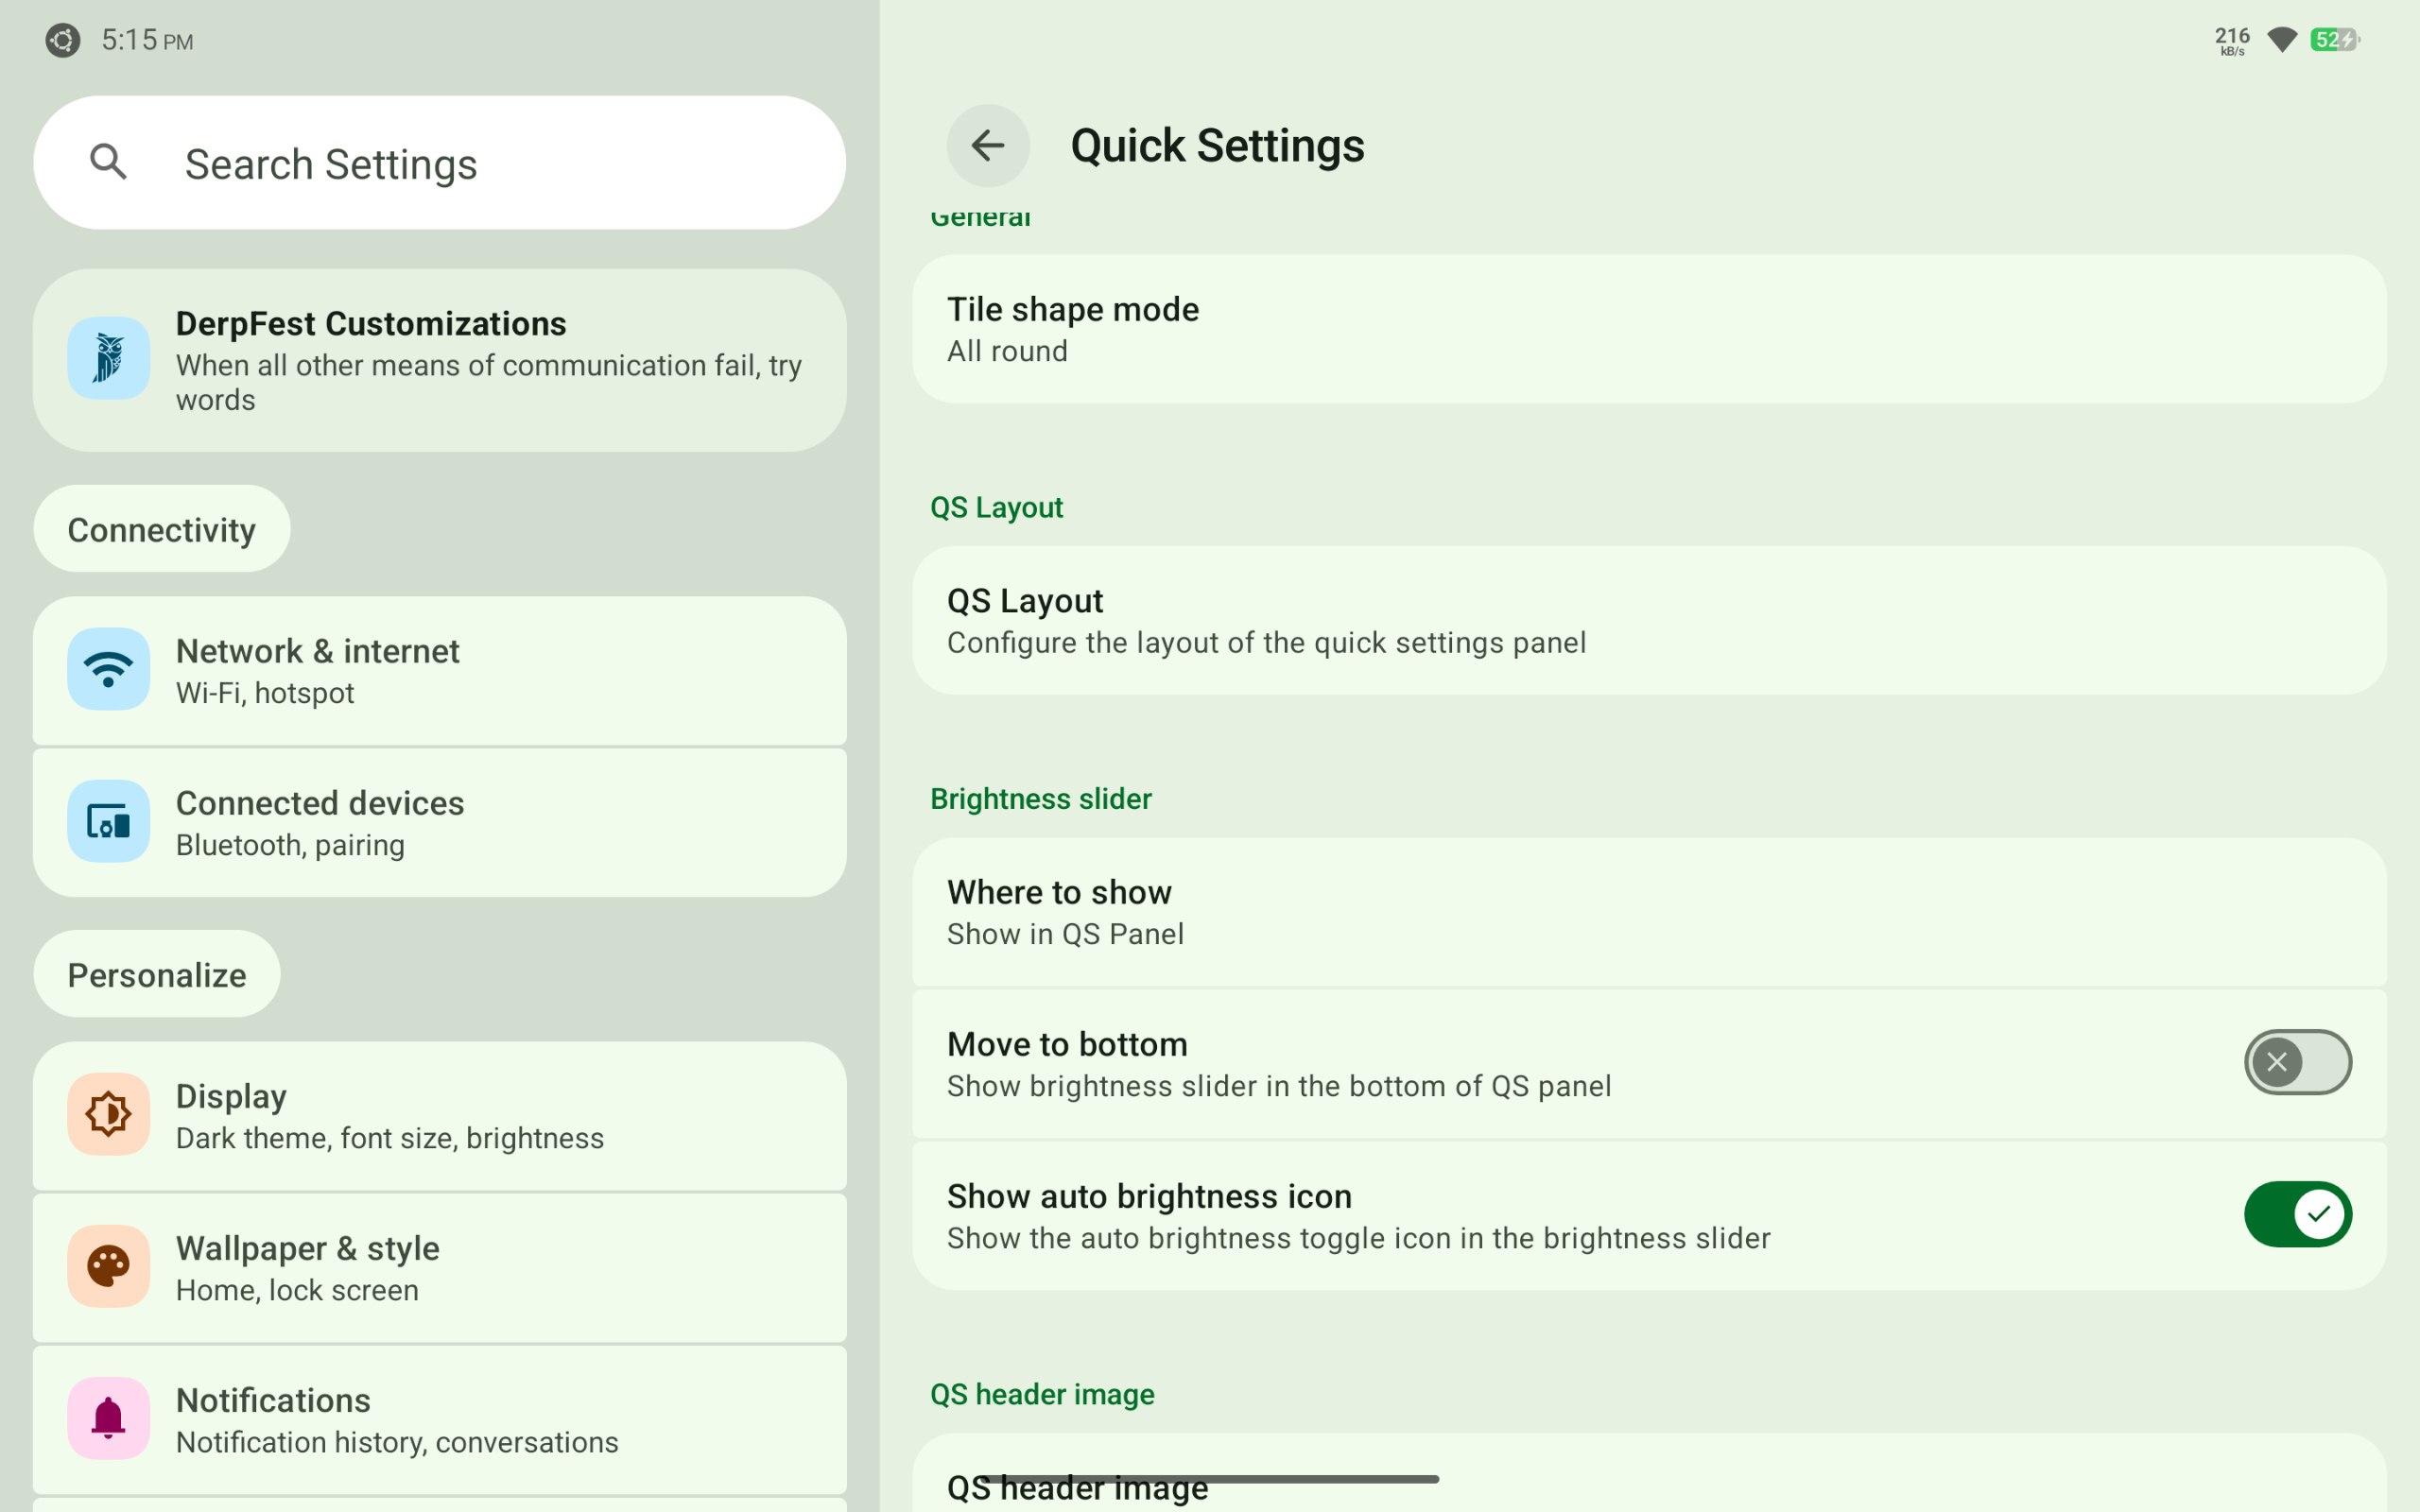Open the Tile shape mode selector
Viewport: 2420px width, 1512px height.
(x=1648, y=329)
